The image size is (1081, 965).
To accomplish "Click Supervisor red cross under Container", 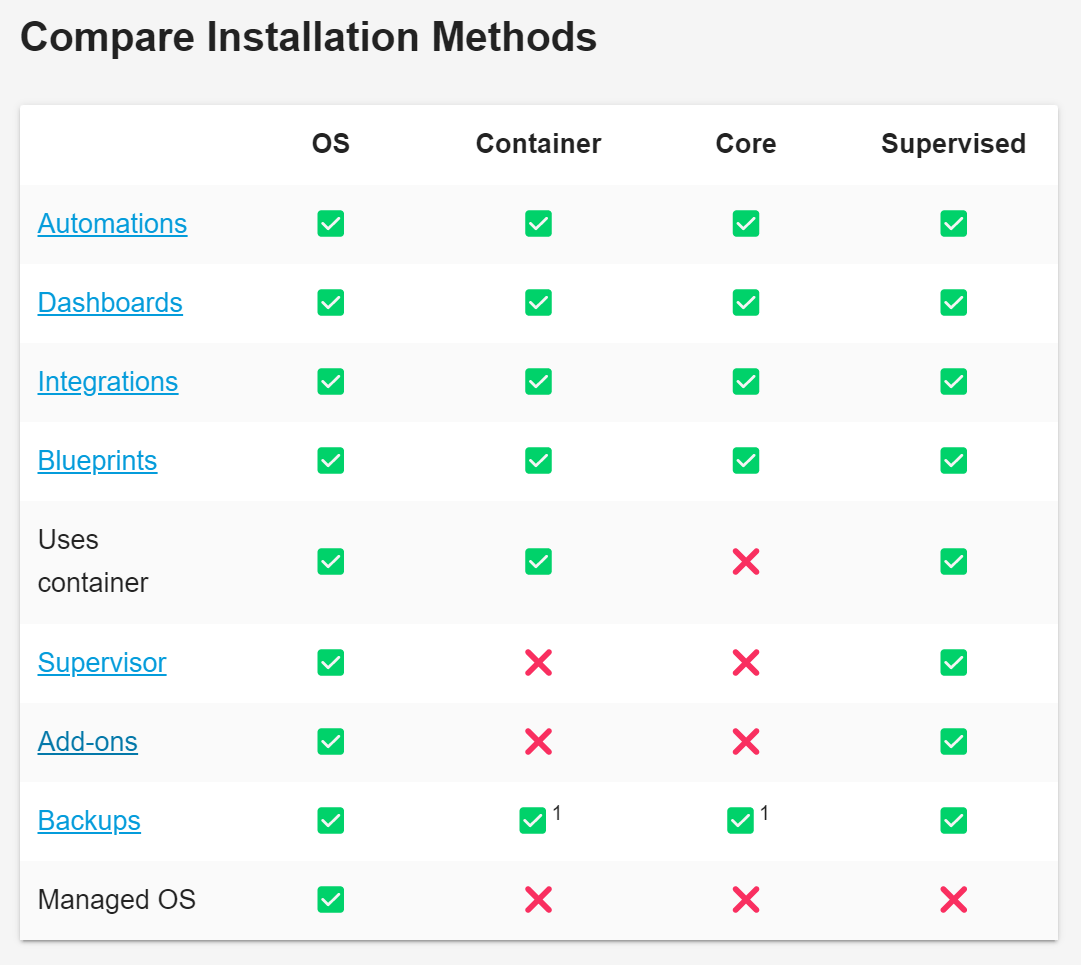I will pos(538,662).
